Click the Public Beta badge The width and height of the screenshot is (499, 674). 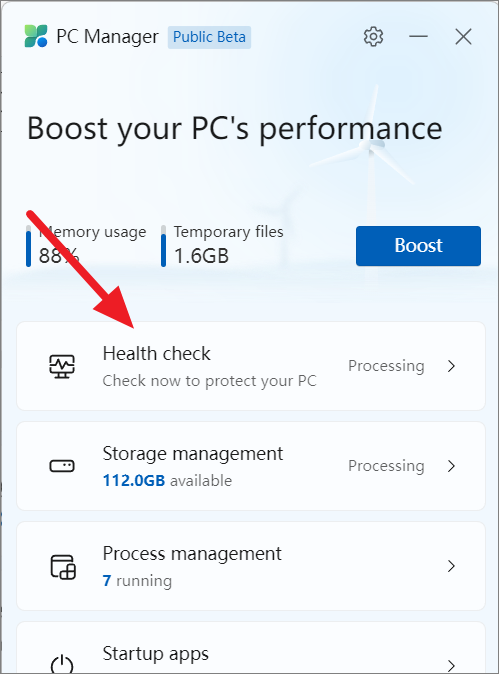[x=209, y=37]
